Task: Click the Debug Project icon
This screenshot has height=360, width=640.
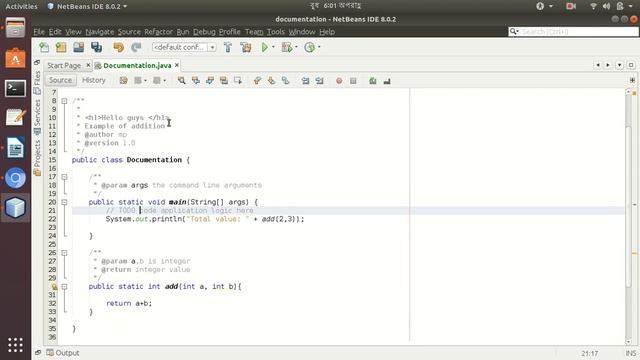Action: point(287,47)
